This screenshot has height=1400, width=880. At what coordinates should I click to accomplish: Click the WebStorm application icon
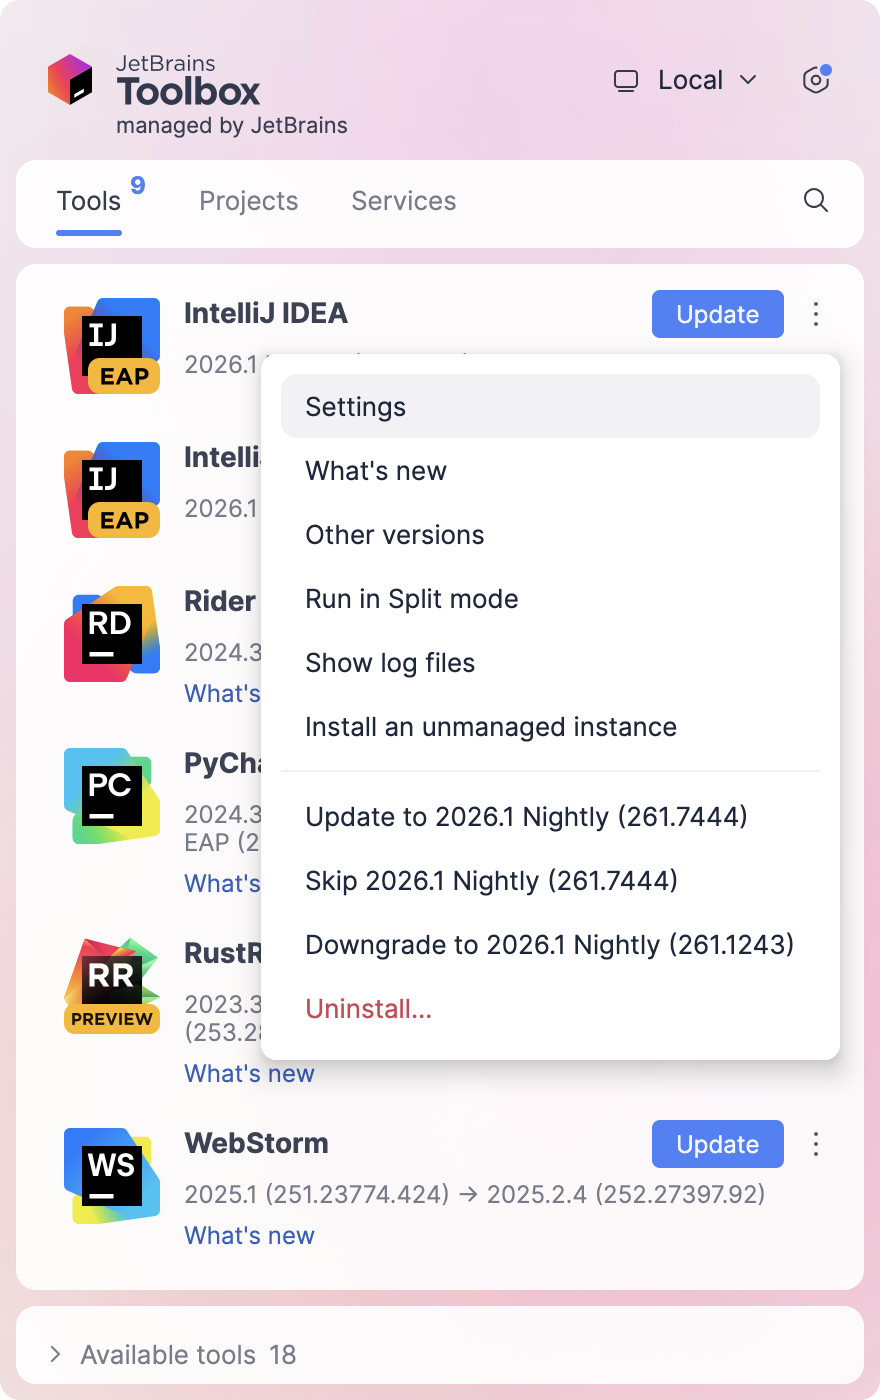tap(111, 1175)
